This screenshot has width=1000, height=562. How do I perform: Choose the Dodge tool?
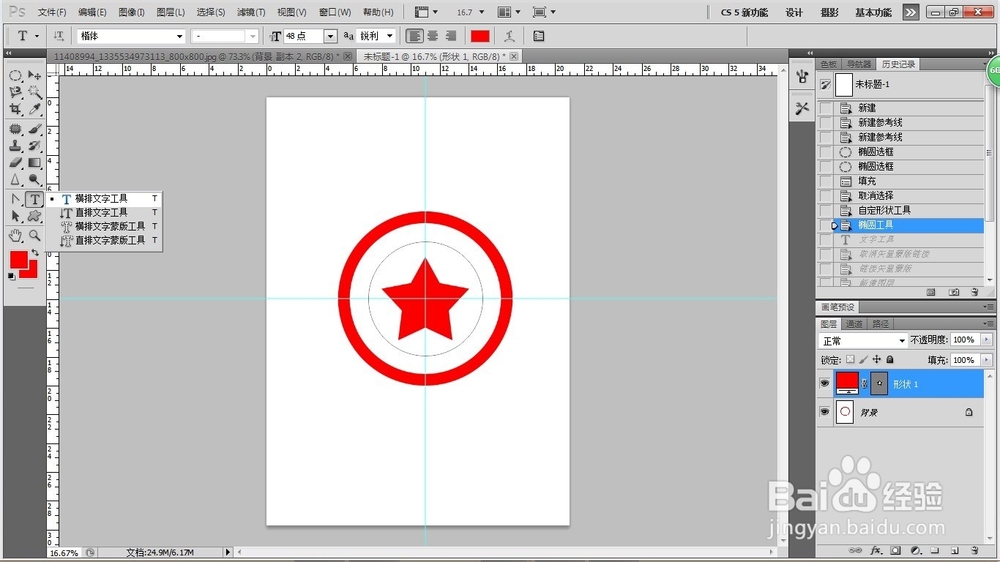pyautogui.click(x=34, y=179)
